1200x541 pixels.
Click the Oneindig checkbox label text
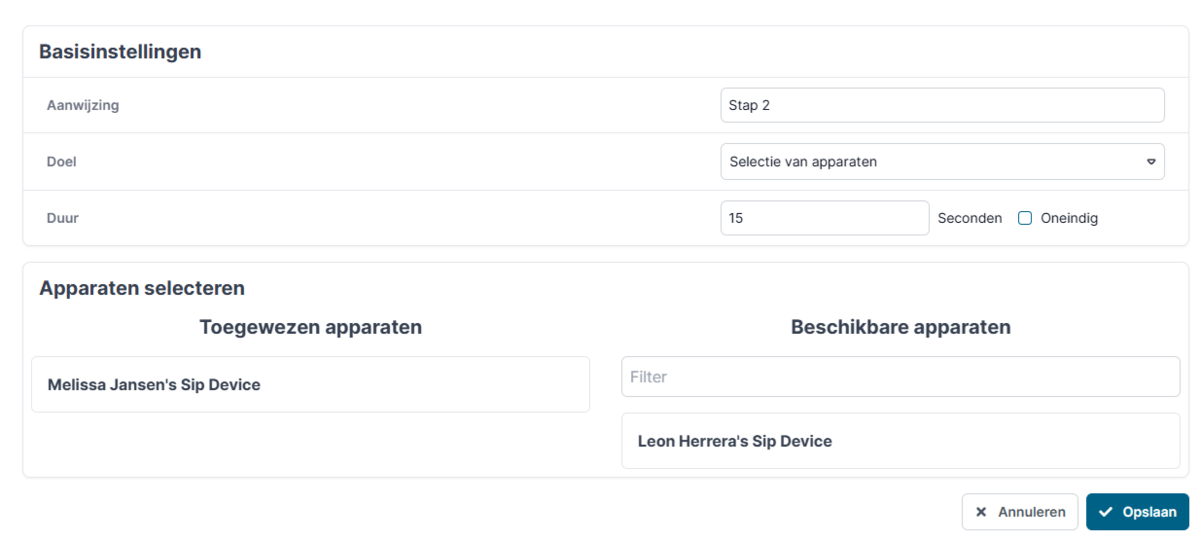click(1069, 218)
